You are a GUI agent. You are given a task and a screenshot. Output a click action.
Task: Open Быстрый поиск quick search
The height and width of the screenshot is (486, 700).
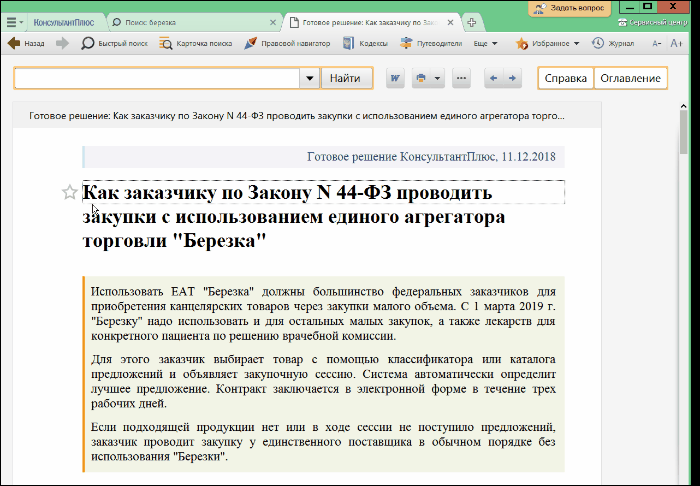click(x=114, y=43)
